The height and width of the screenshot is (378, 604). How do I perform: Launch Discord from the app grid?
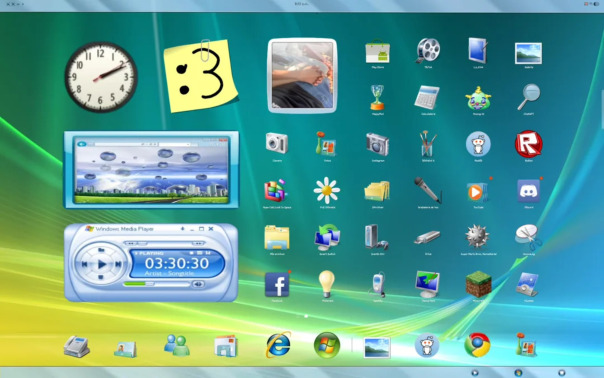pos(528,191)
